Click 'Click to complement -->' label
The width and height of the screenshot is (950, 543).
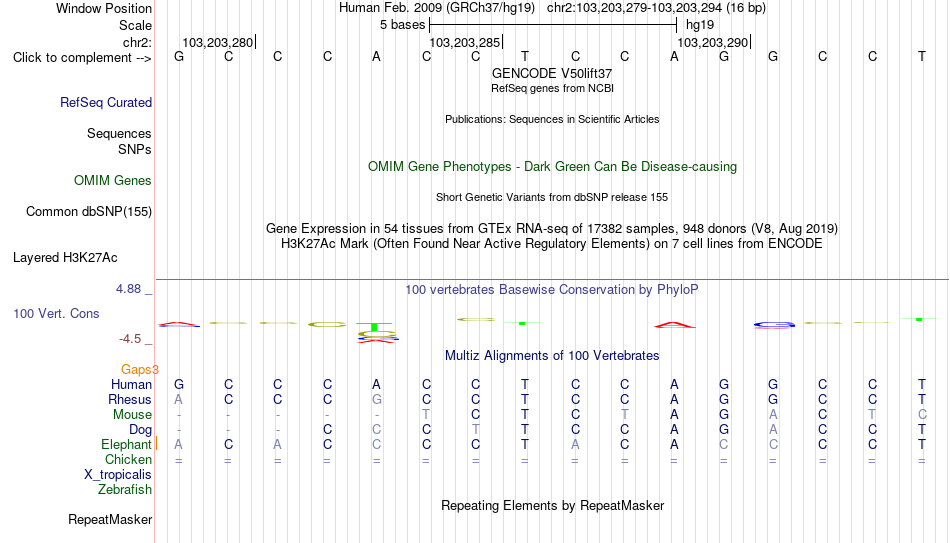coord(82,58)
